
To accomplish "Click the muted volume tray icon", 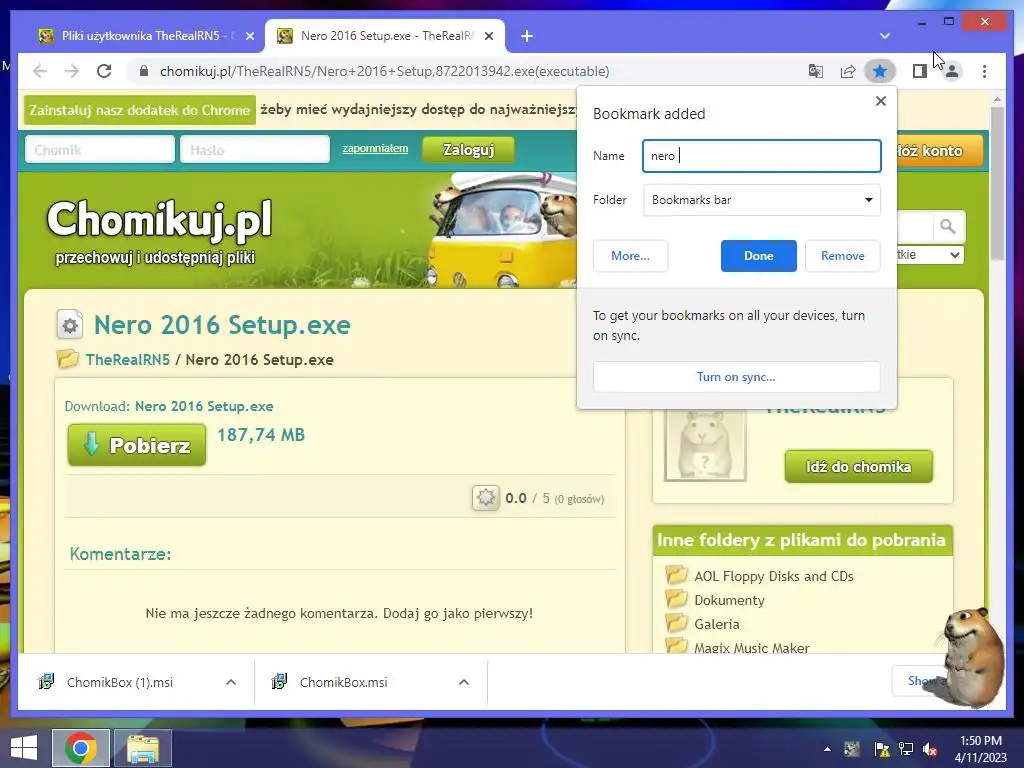I will (931, 749).
